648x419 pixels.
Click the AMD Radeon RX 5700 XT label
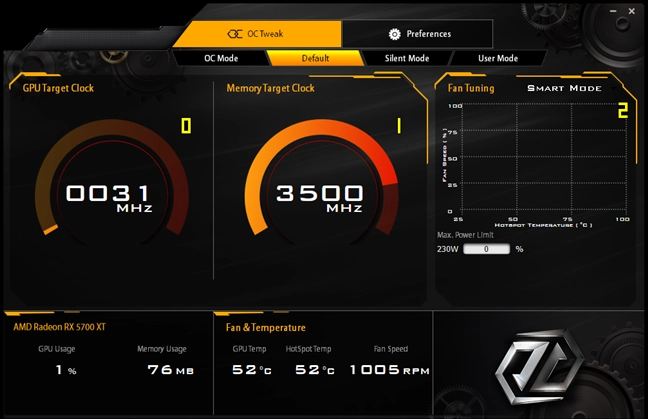[60, 327]
